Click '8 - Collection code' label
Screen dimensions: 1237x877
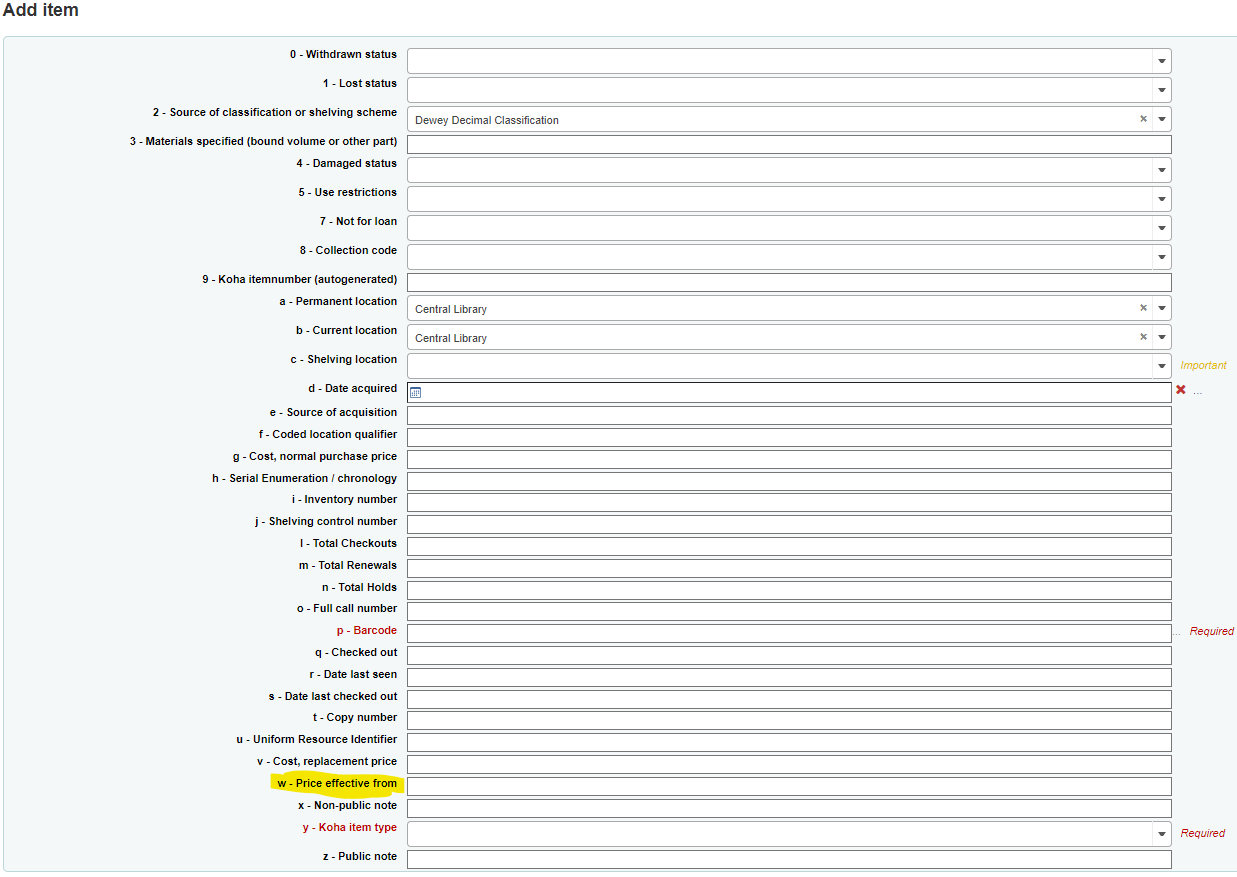coord(348,250)
